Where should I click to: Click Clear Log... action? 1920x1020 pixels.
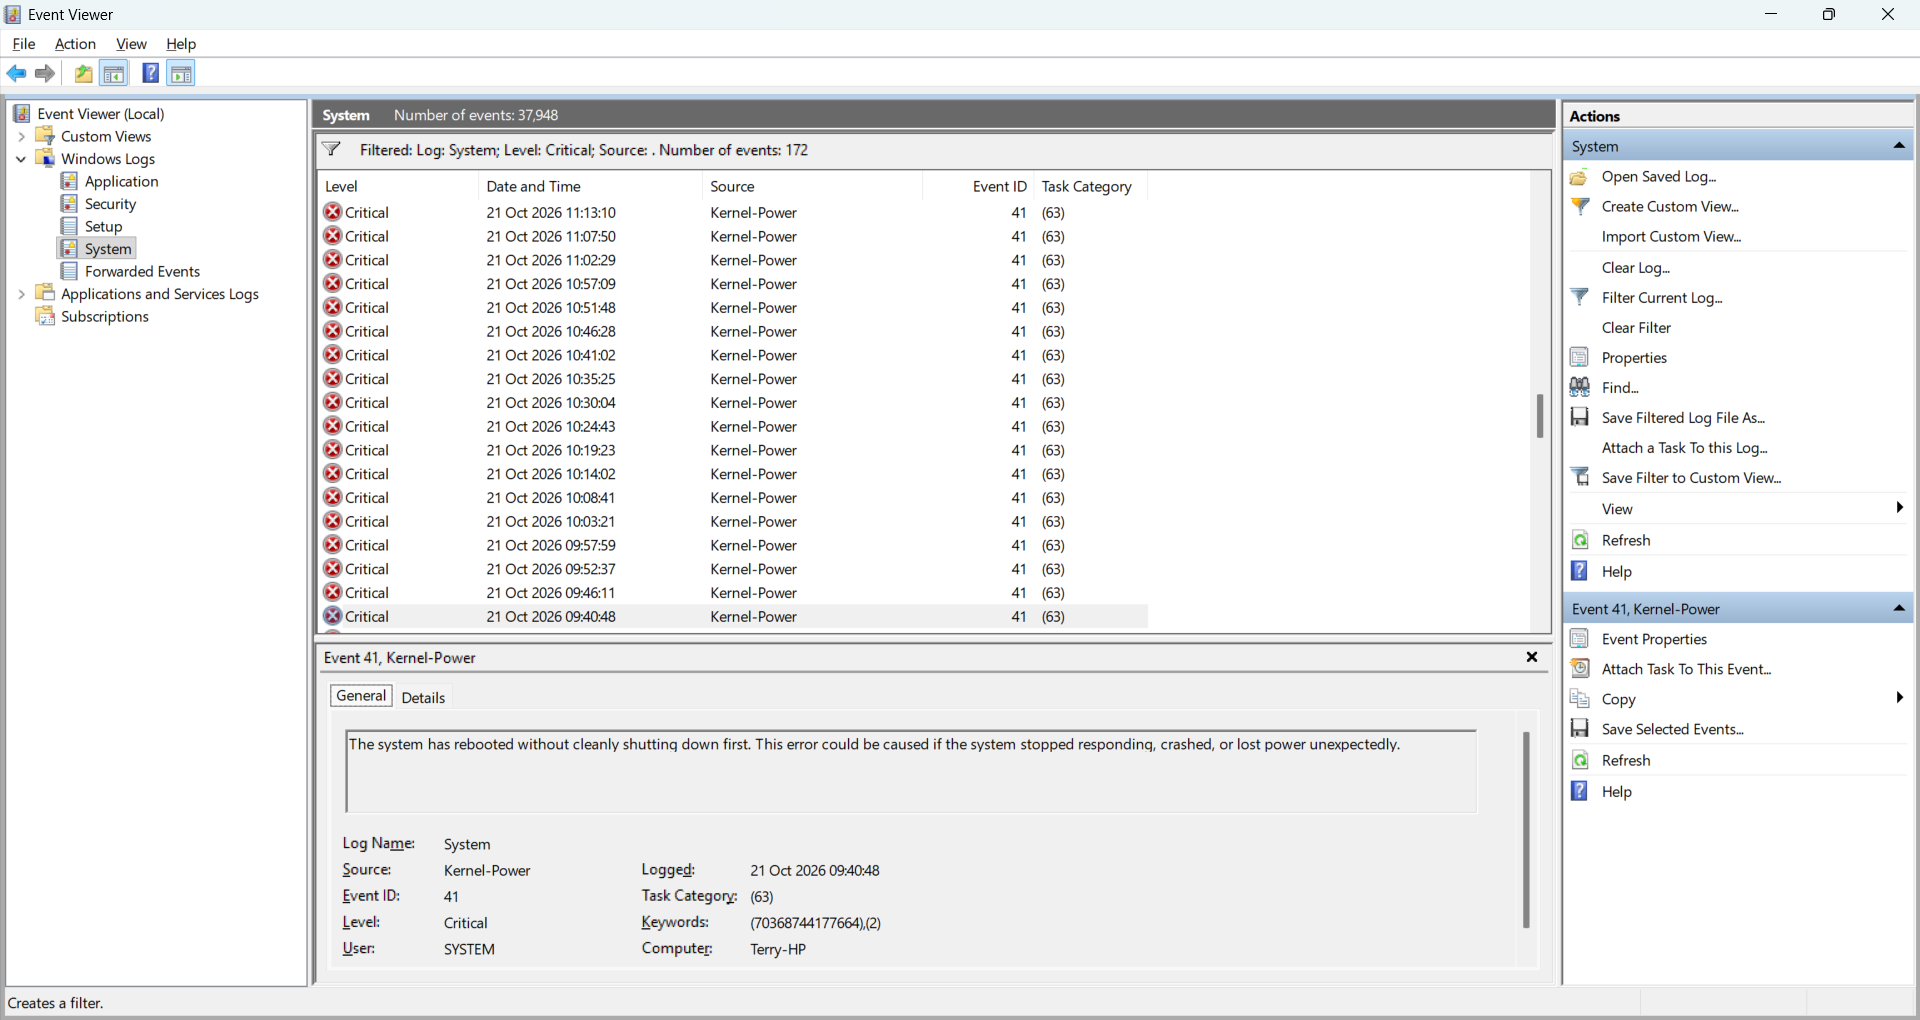[x=1636, y=268]
